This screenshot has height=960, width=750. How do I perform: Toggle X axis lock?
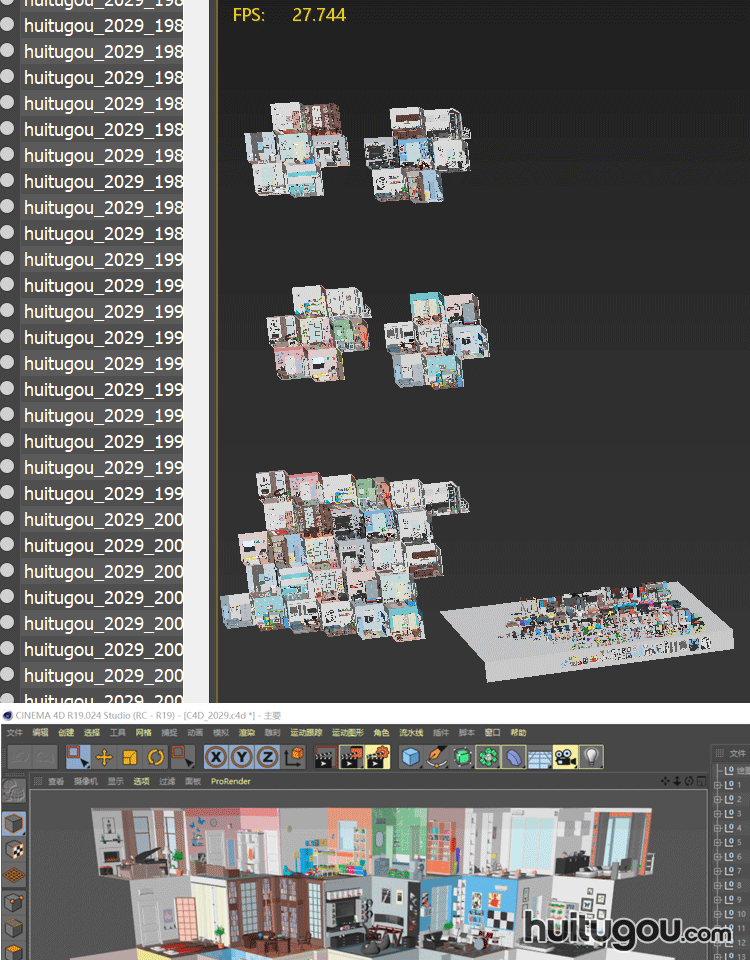tap(216, 757)
